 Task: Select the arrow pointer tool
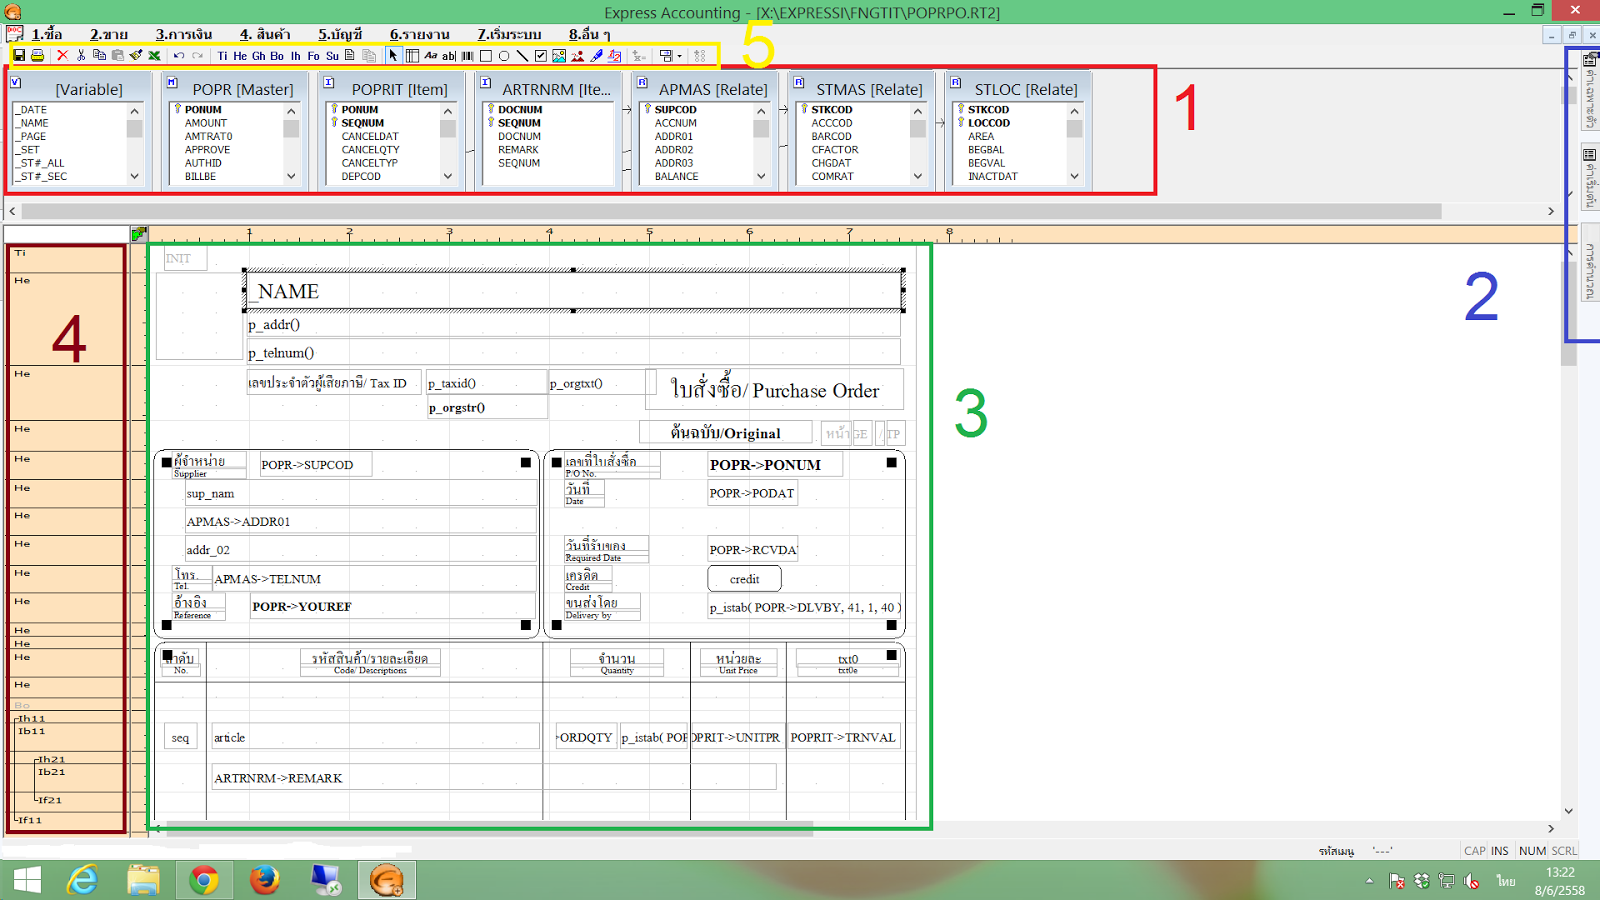pyautogui.click(x=393, y=56)
